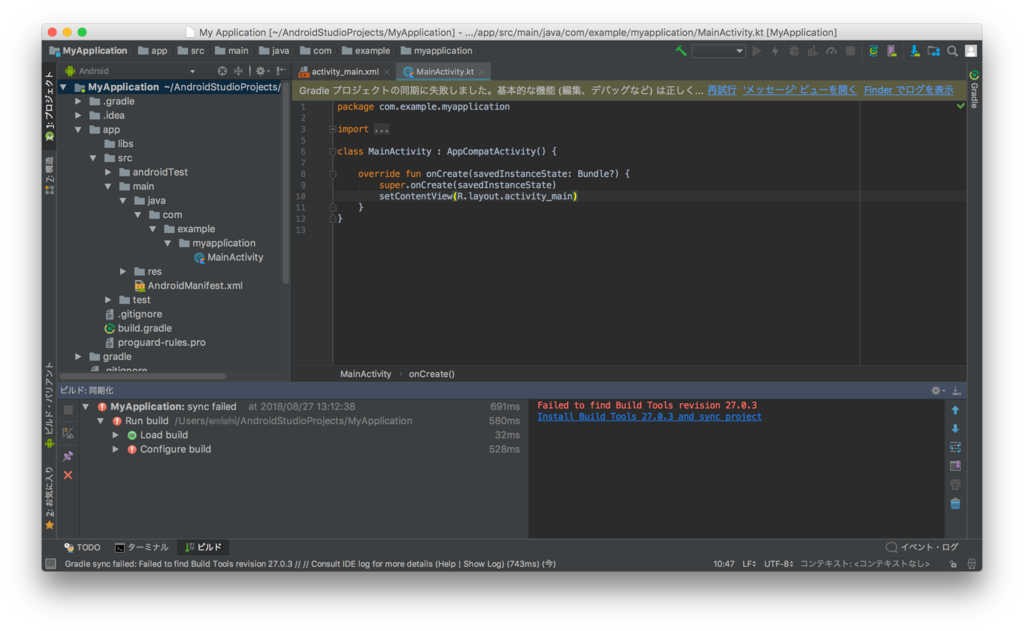1024x631 pixels.
Task: Expand the .idea folder
Action: pyautogui.click(x=78, y=116)
